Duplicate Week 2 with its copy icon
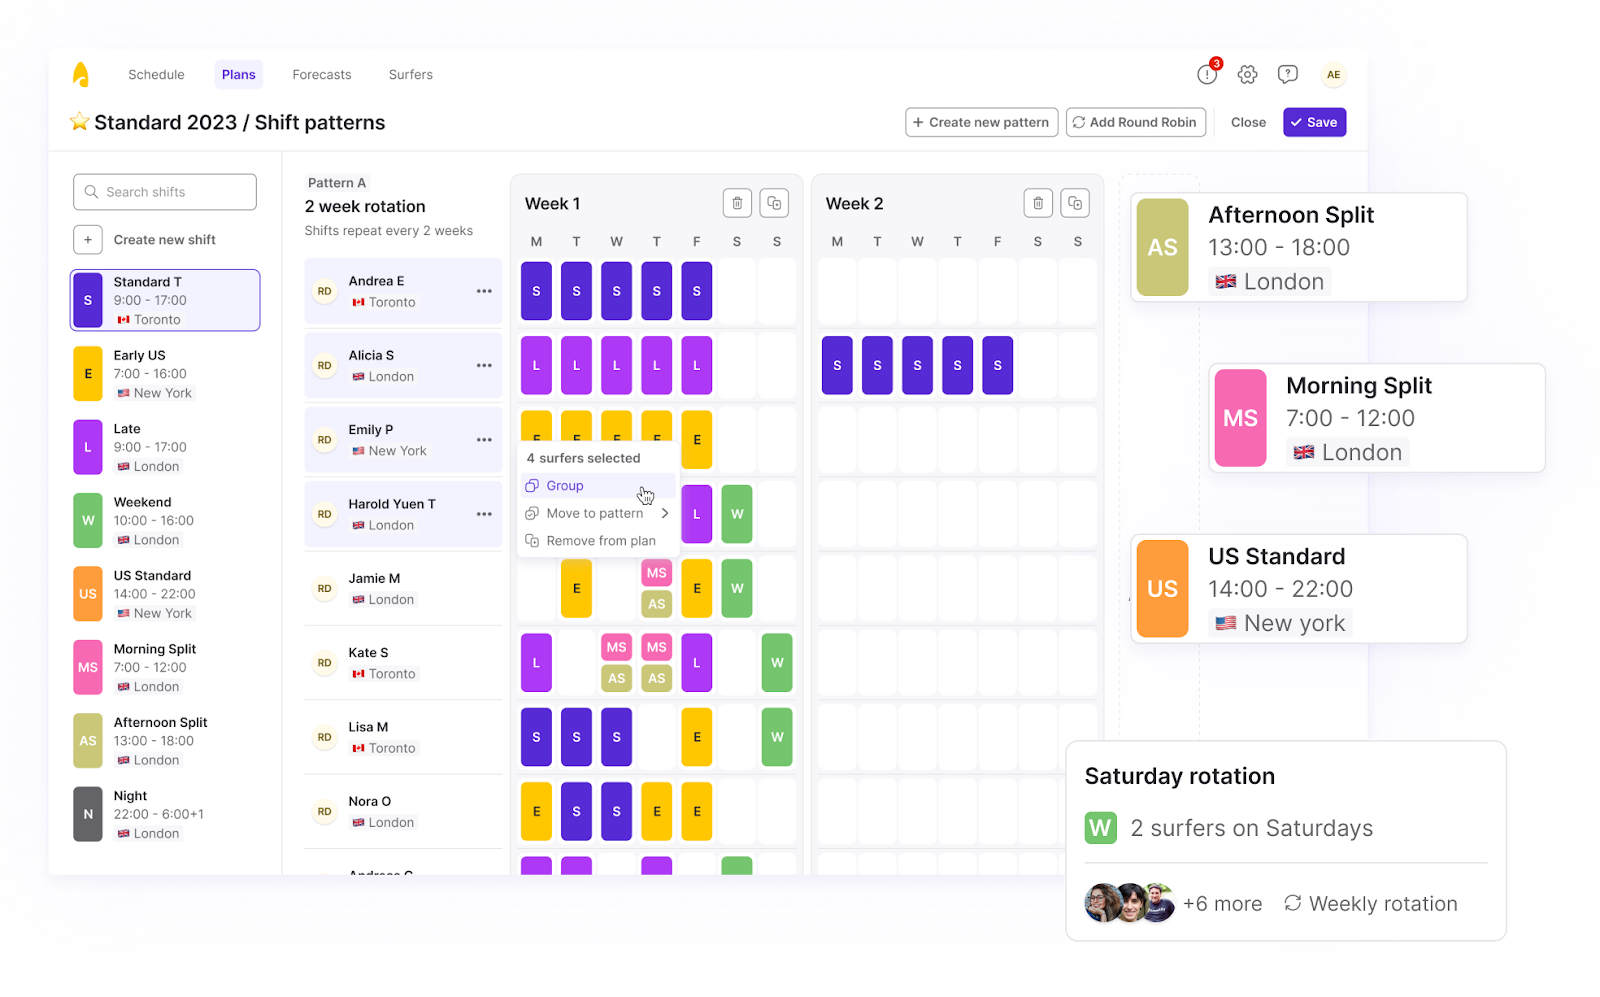Viewport: 1600px width, 997px height. (x=1075, y=203)
